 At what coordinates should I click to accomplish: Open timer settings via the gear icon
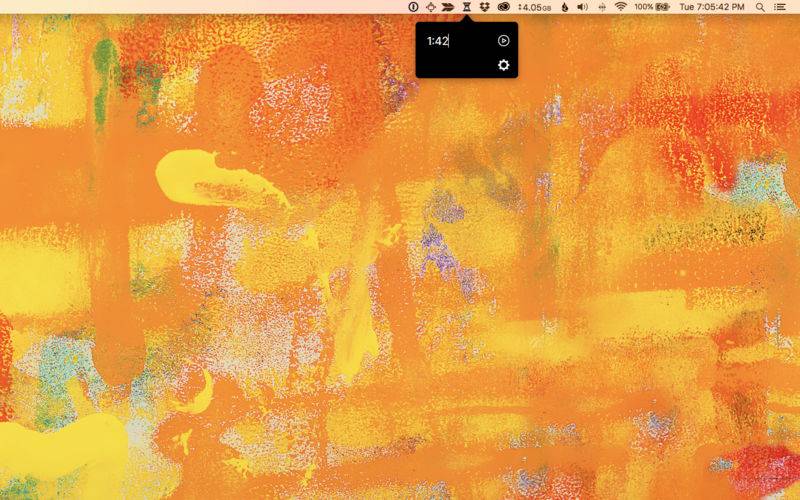tap(503, 65)
